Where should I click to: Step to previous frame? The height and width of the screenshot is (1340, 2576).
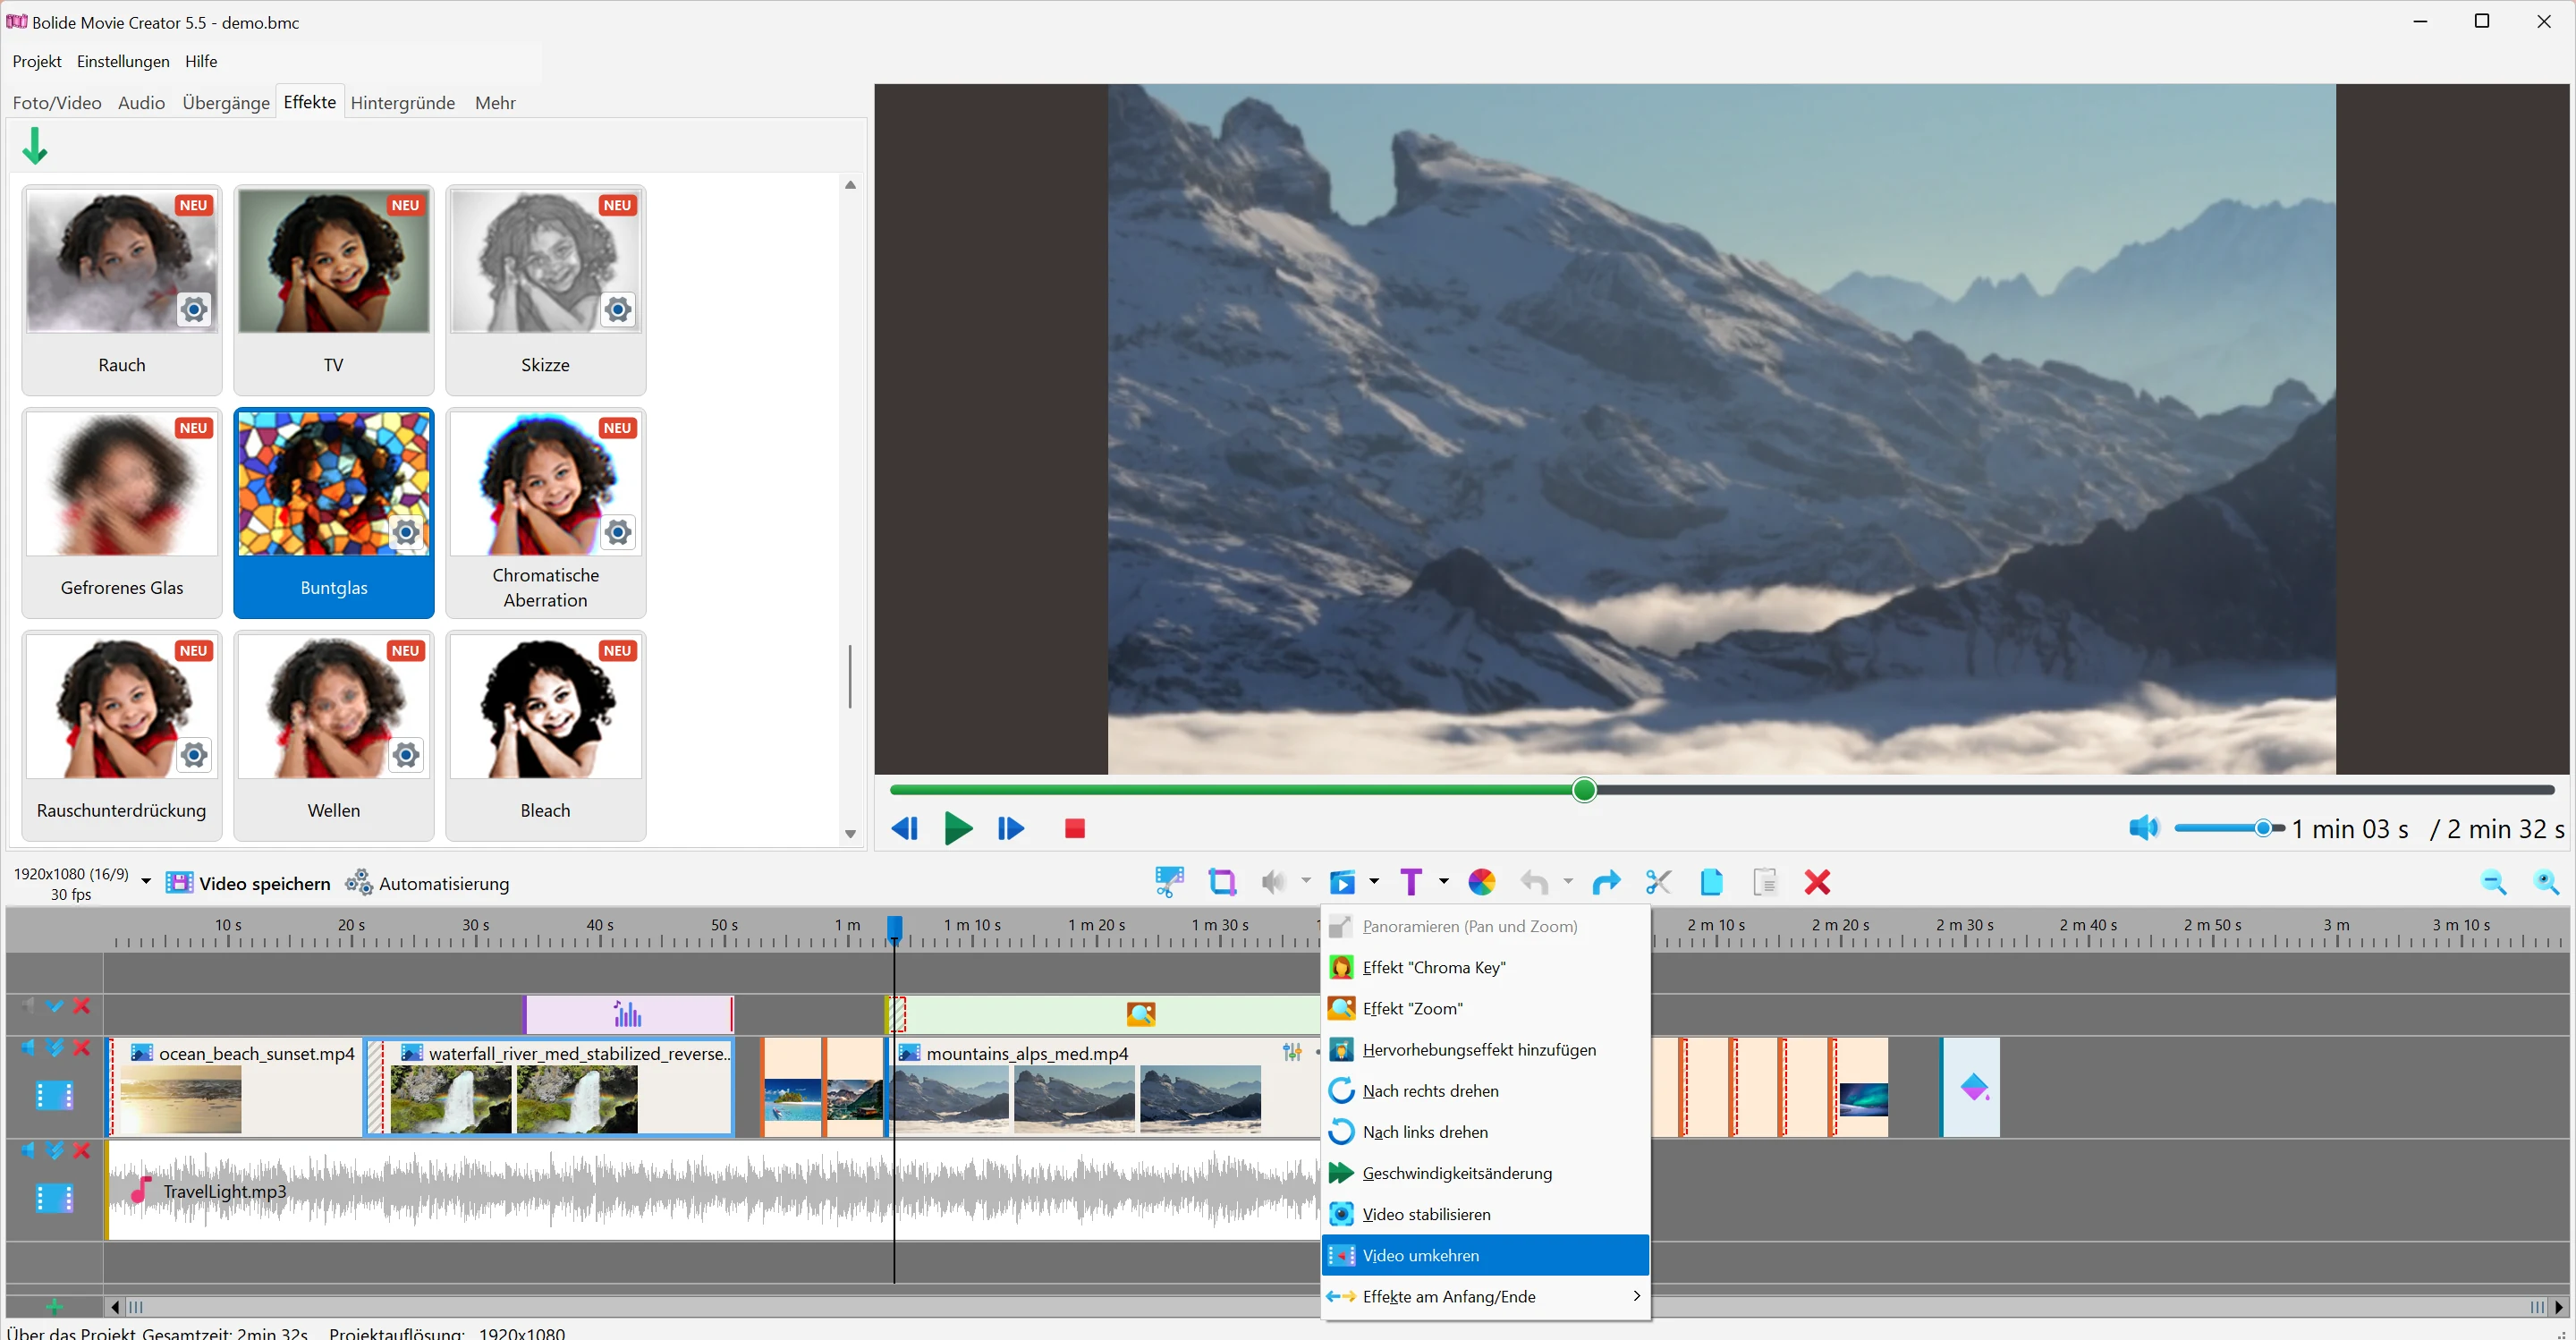pyautogui.click(x=905, y=828)
